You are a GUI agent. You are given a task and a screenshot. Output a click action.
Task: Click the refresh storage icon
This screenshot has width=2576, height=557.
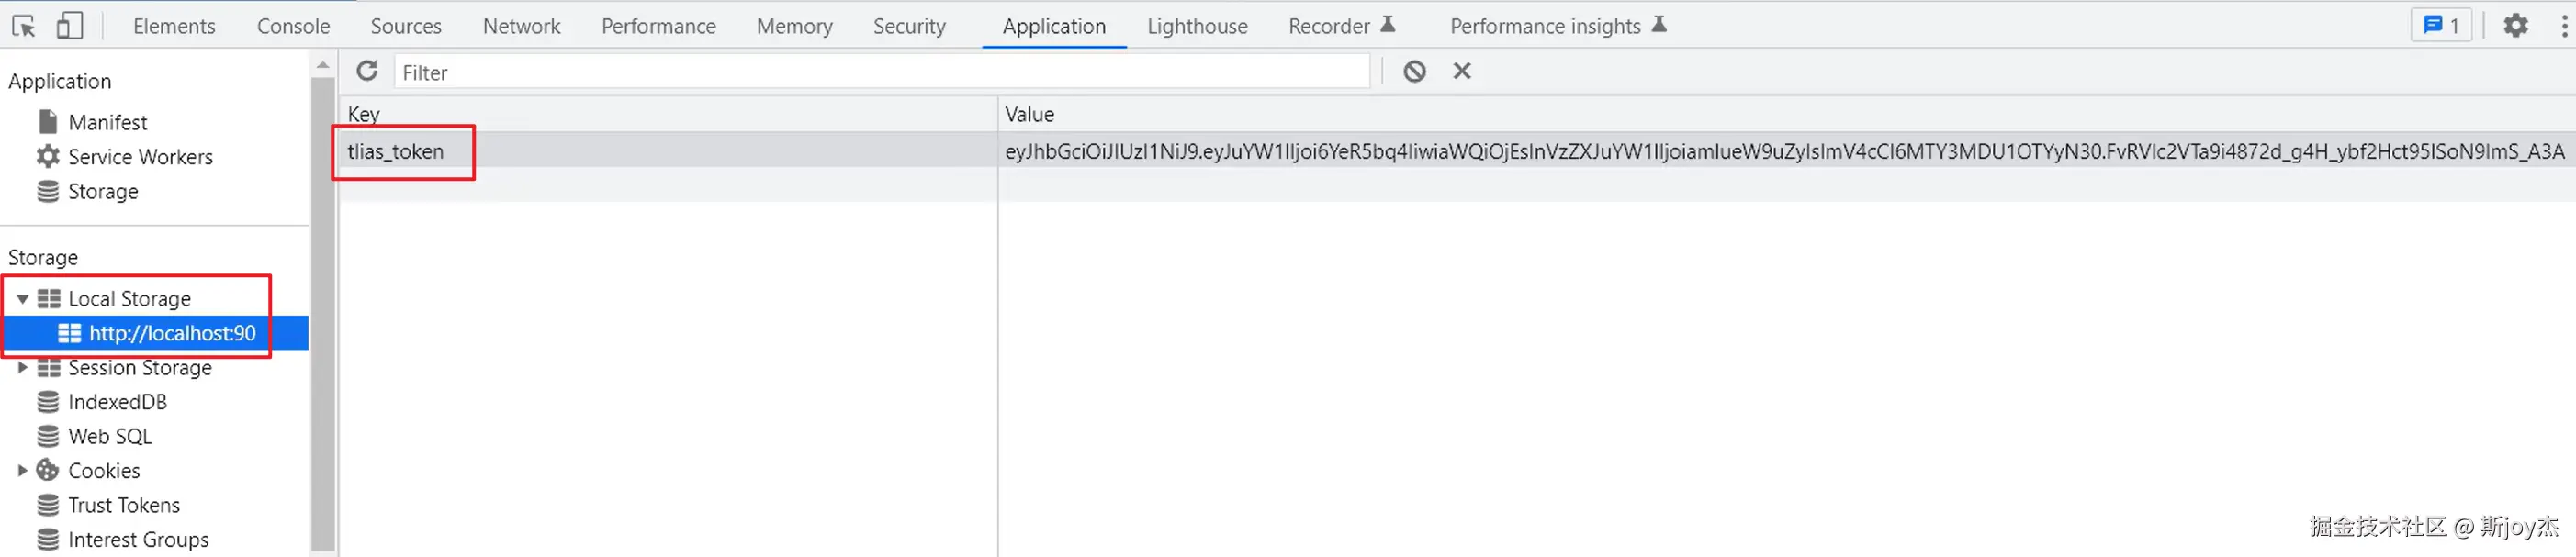(367, 72)
